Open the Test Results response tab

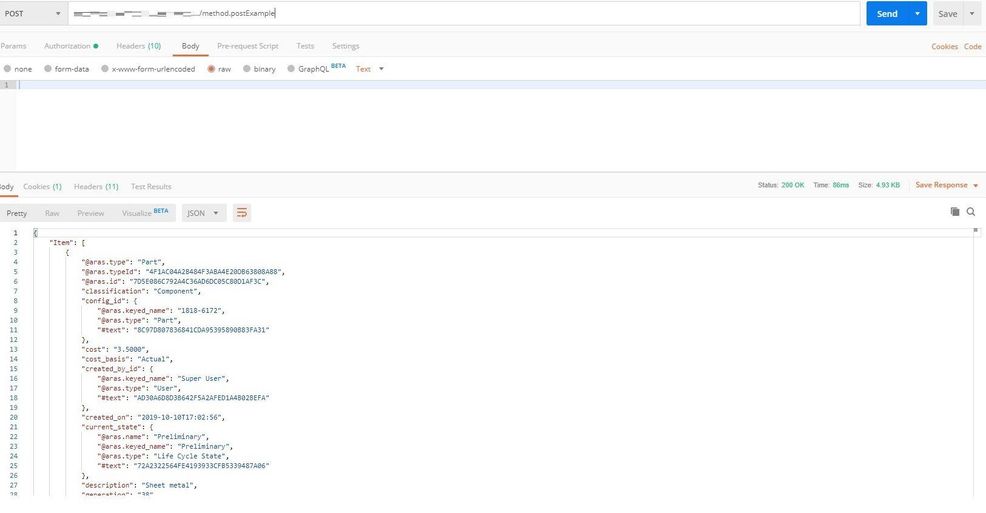pos(151,187)
